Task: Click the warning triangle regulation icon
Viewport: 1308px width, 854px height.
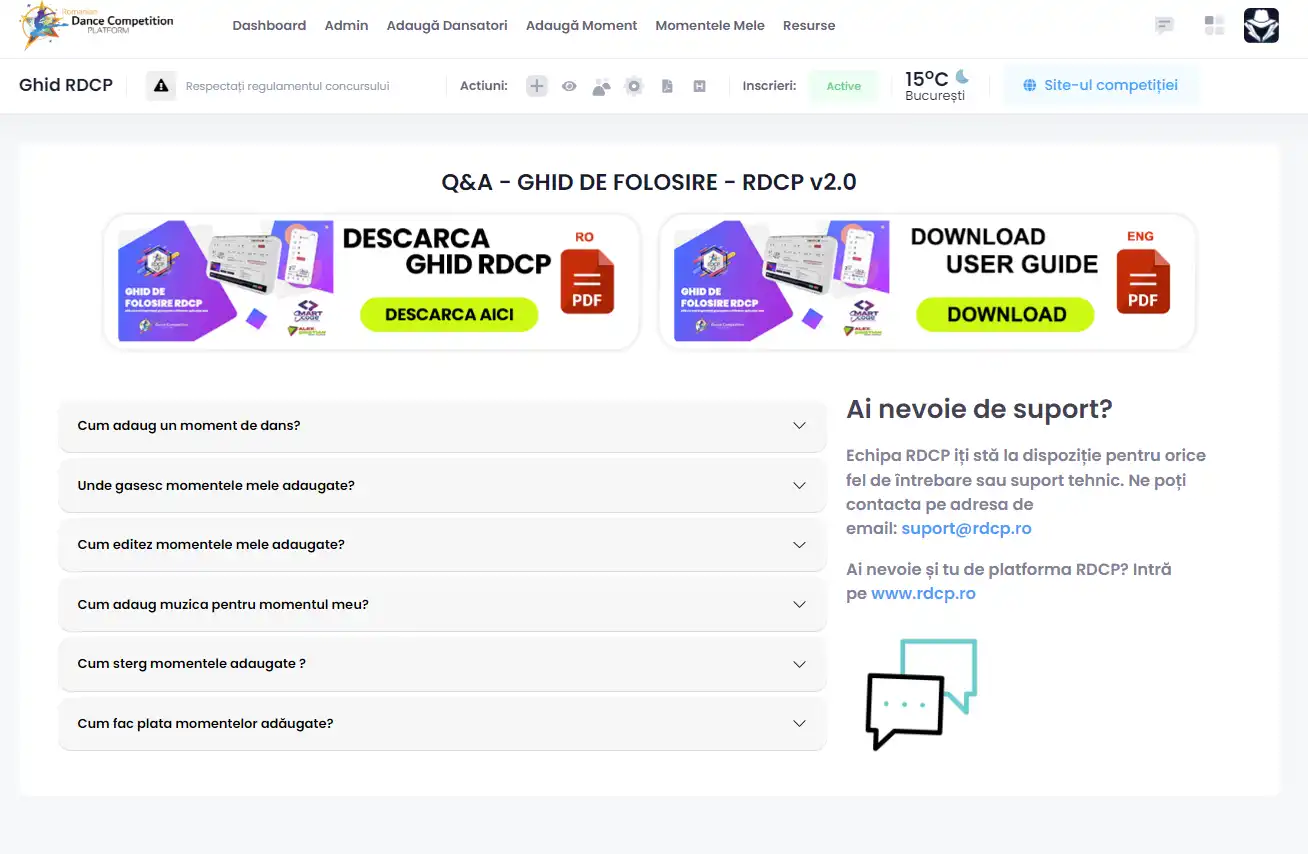Action: (x=161, y=86)
